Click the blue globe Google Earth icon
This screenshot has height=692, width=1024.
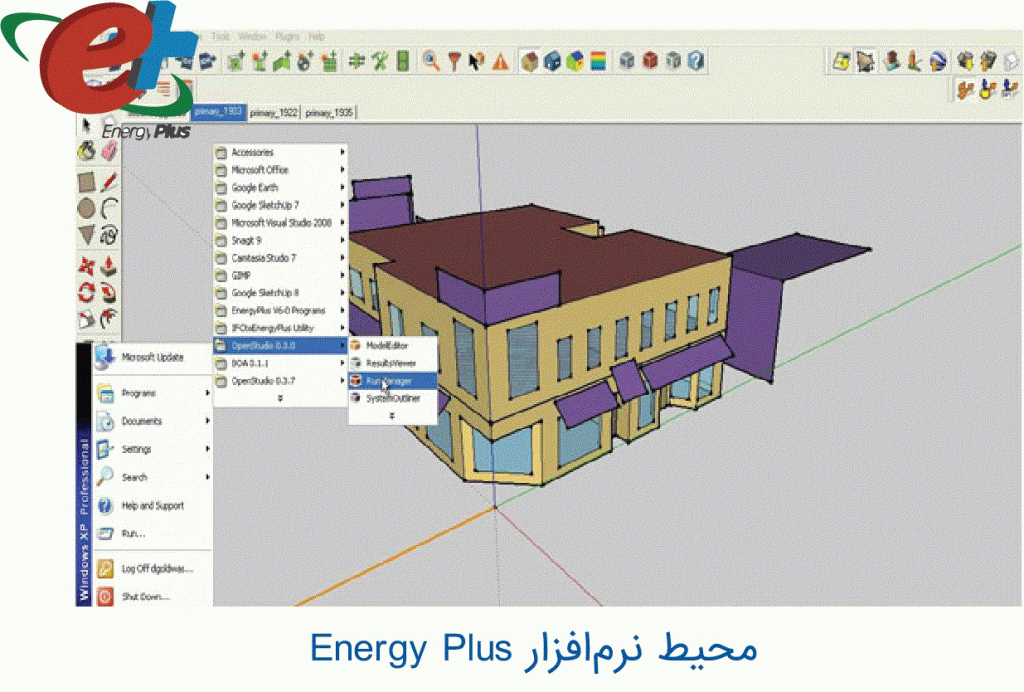(x=938, y=61)
